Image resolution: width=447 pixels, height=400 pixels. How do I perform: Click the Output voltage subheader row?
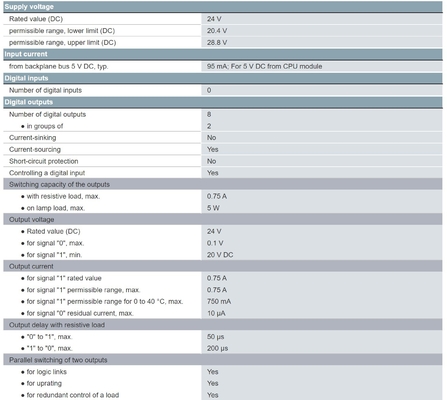(223, 220)
